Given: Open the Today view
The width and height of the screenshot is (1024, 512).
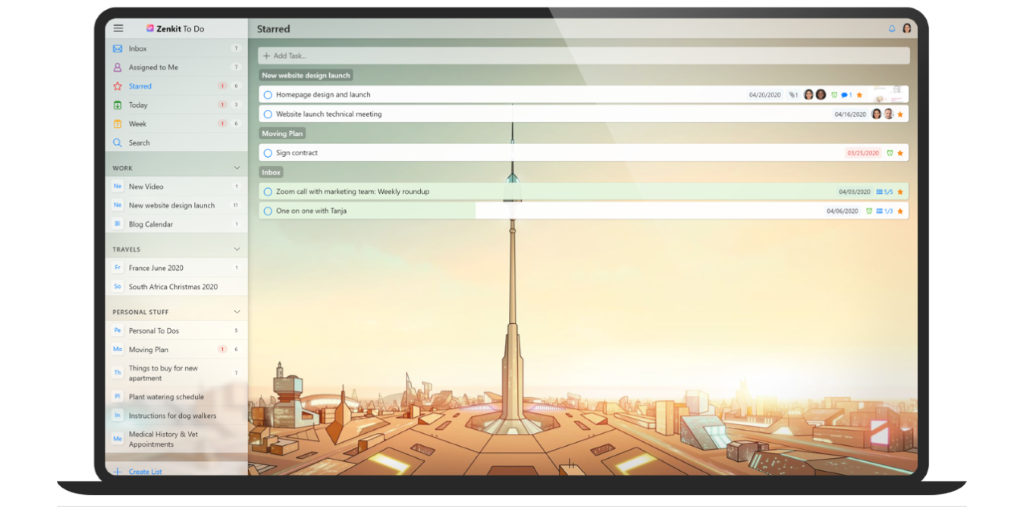Looking at the screenshot, I should 176,105.
